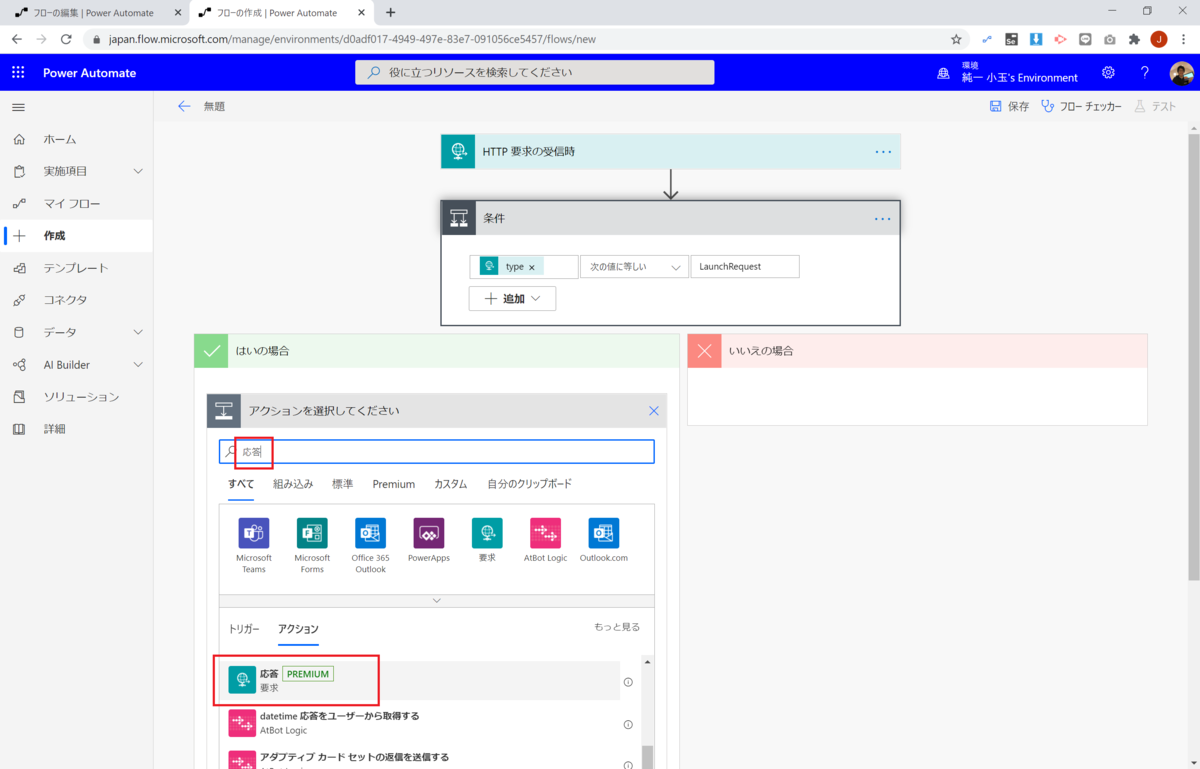This screenshot has width=1200, height=769.
Task: Open the environment picker 純一 小玉's Environment
Action: [x=1008, y=72]
